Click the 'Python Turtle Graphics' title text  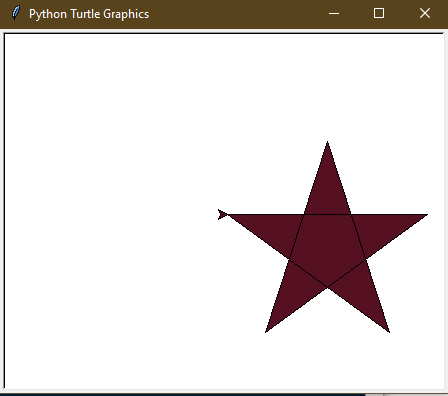point(89,14)
